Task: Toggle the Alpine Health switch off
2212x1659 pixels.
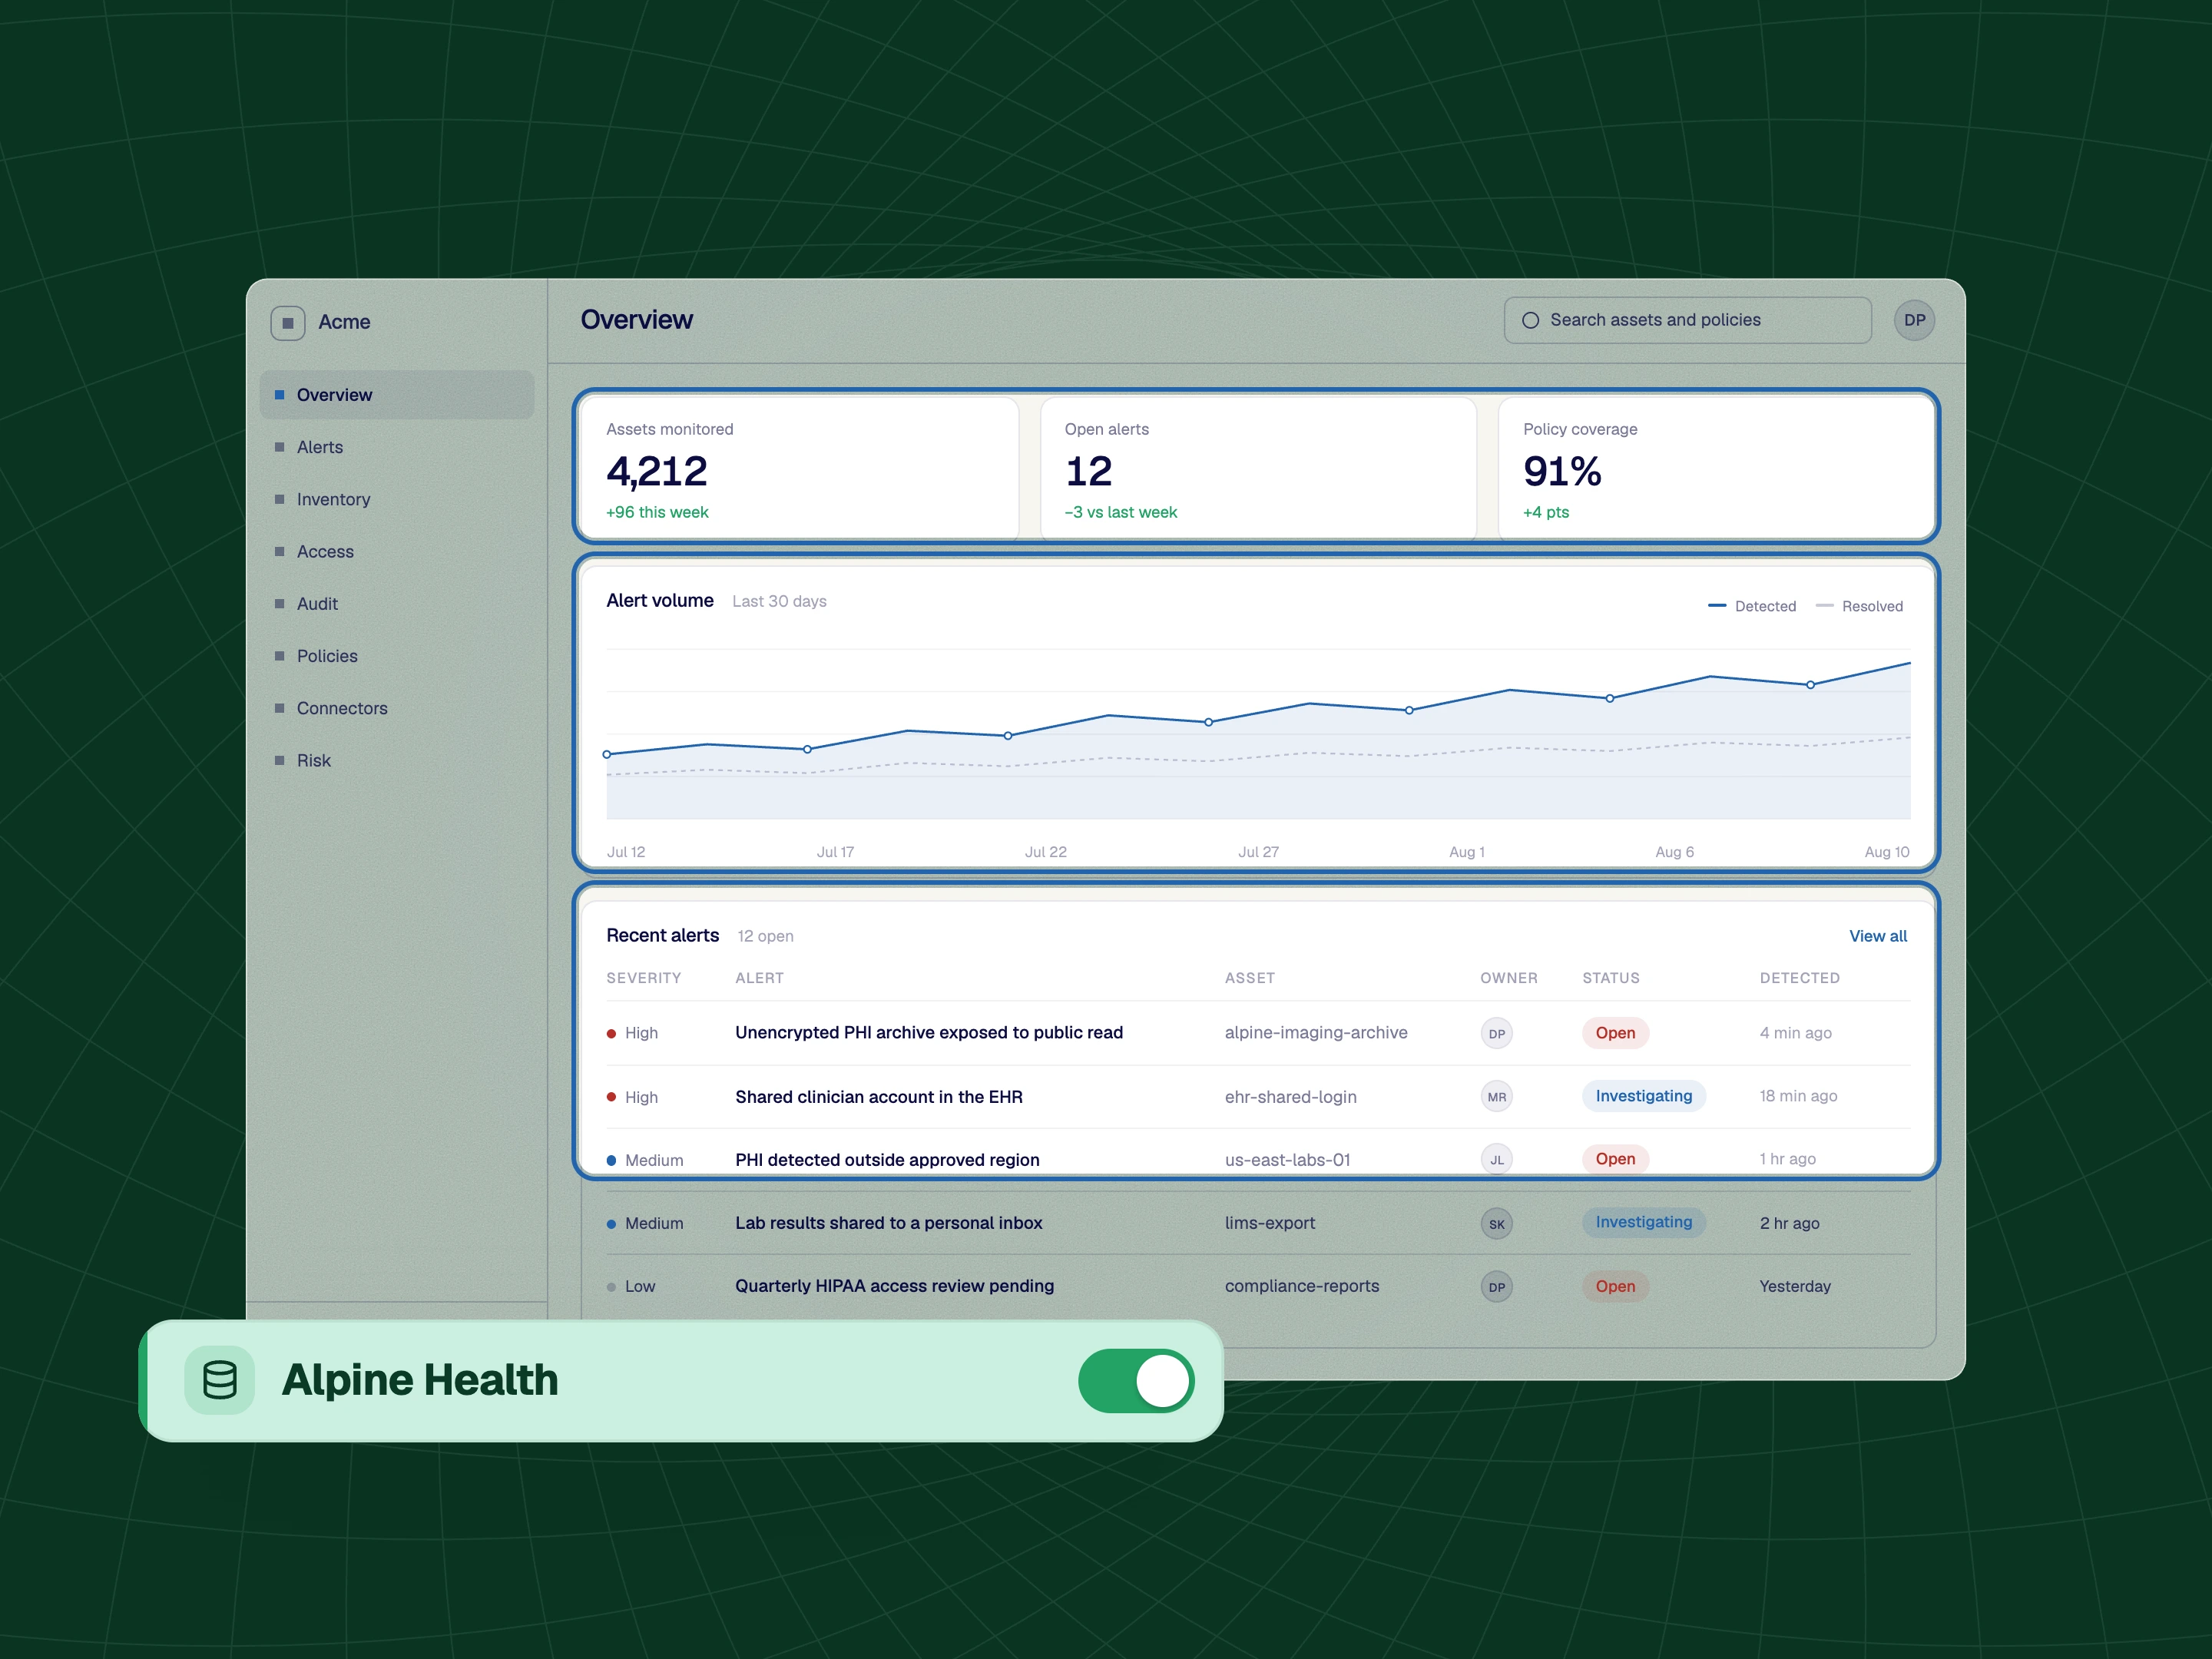Action: point(1136,1381)
